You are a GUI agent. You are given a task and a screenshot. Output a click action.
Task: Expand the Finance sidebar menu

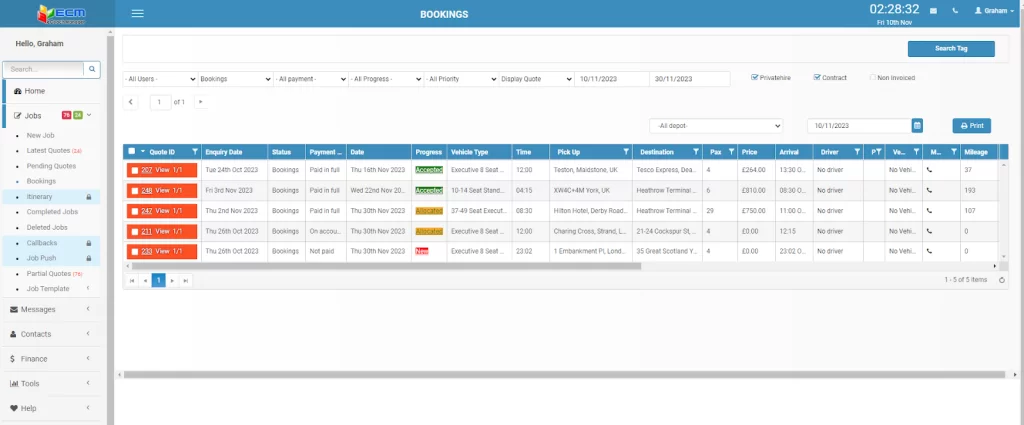[52, 358]
